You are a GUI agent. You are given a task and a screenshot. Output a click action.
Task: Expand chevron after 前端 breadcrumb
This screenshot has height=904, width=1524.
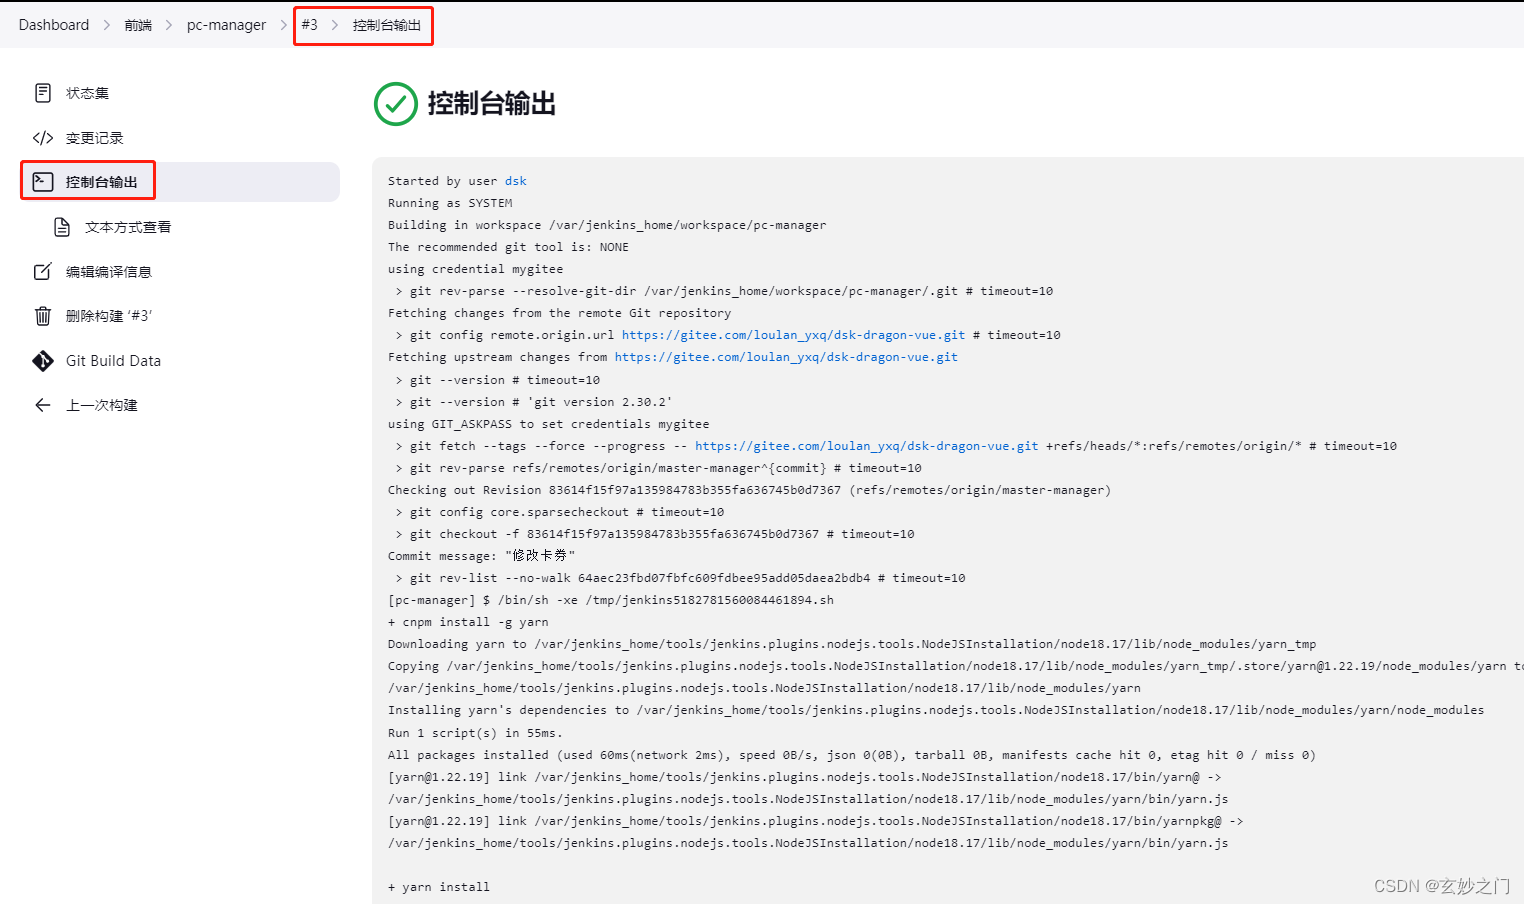[169, 25]
